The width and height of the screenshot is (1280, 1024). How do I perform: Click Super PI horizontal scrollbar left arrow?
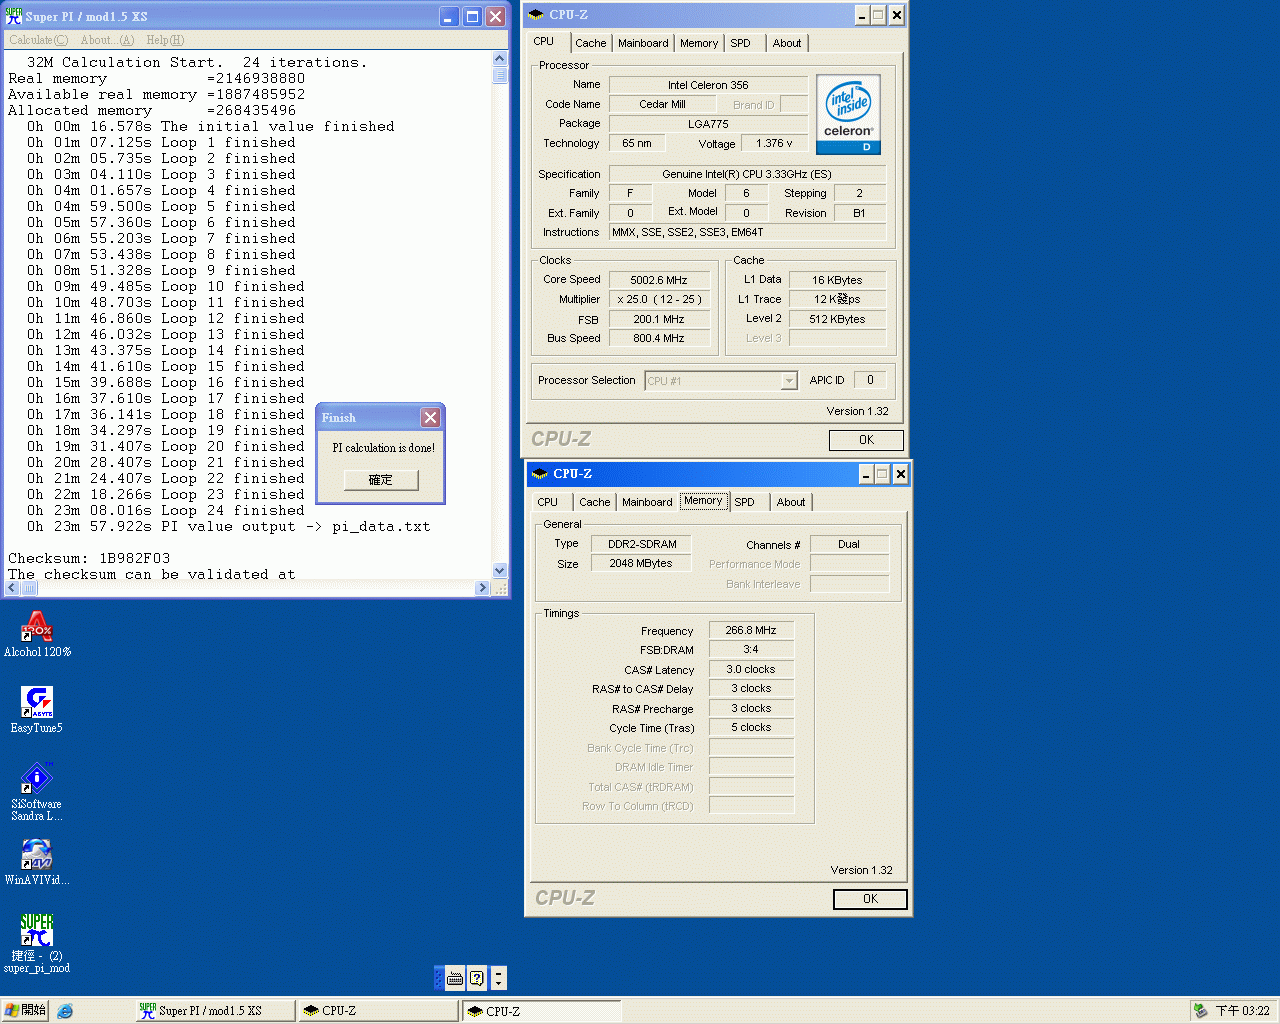tap(12, 588)
